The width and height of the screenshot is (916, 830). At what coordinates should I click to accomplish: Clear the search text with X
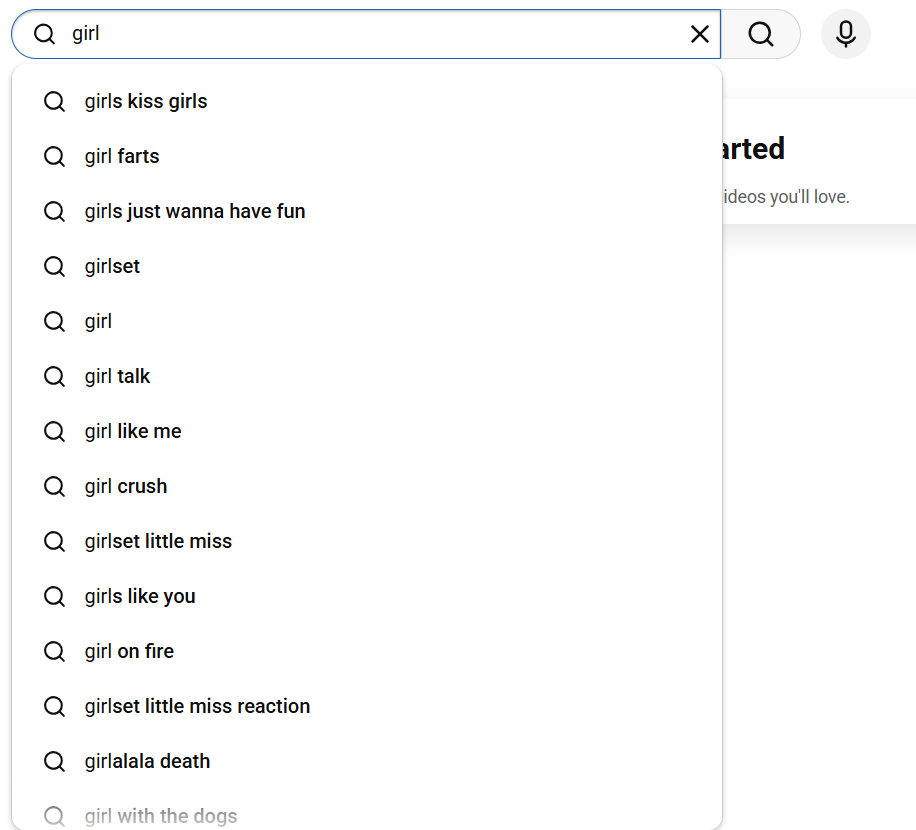pyautogui.click(x=699, y=34)
